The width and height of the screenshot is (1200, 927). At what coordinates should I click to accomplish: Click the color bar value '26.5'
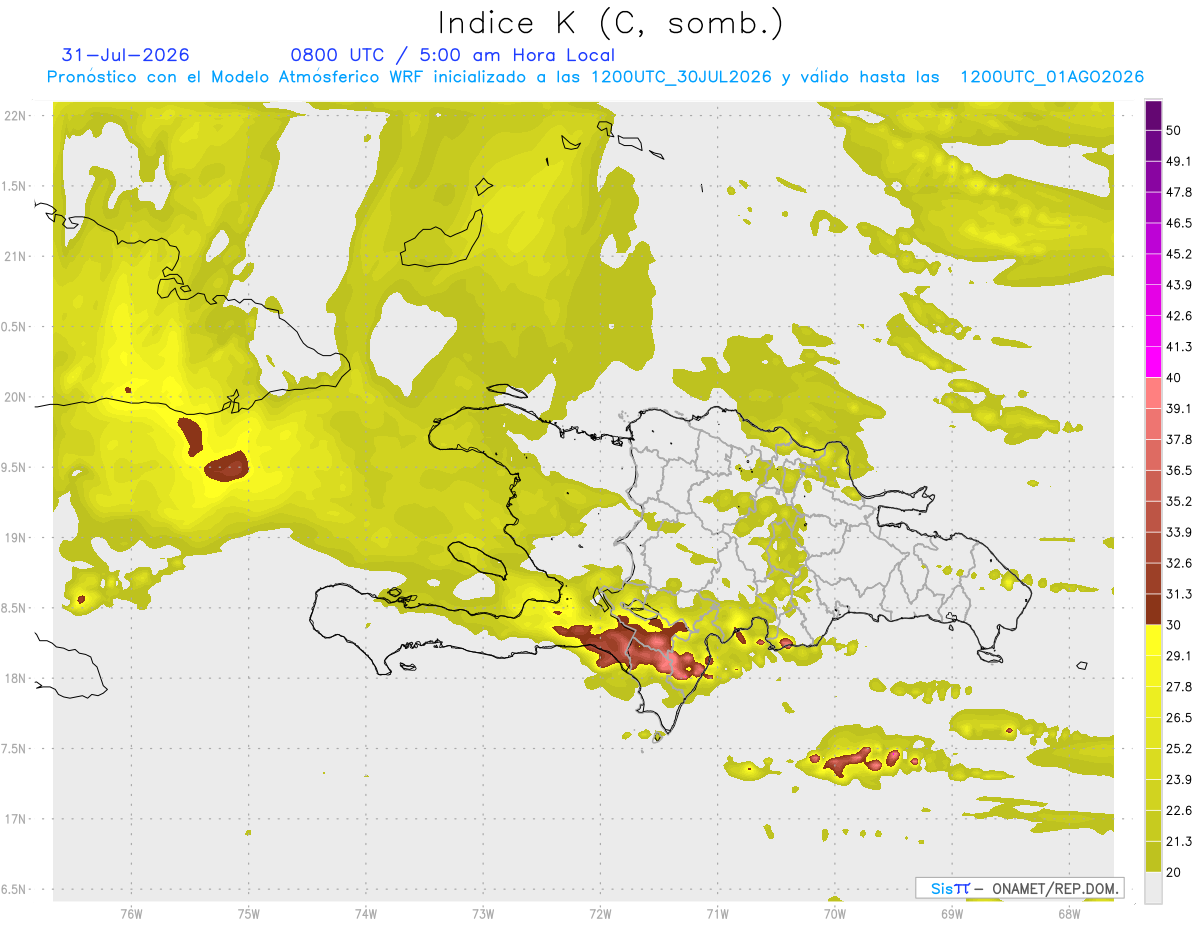[1179, 717]
